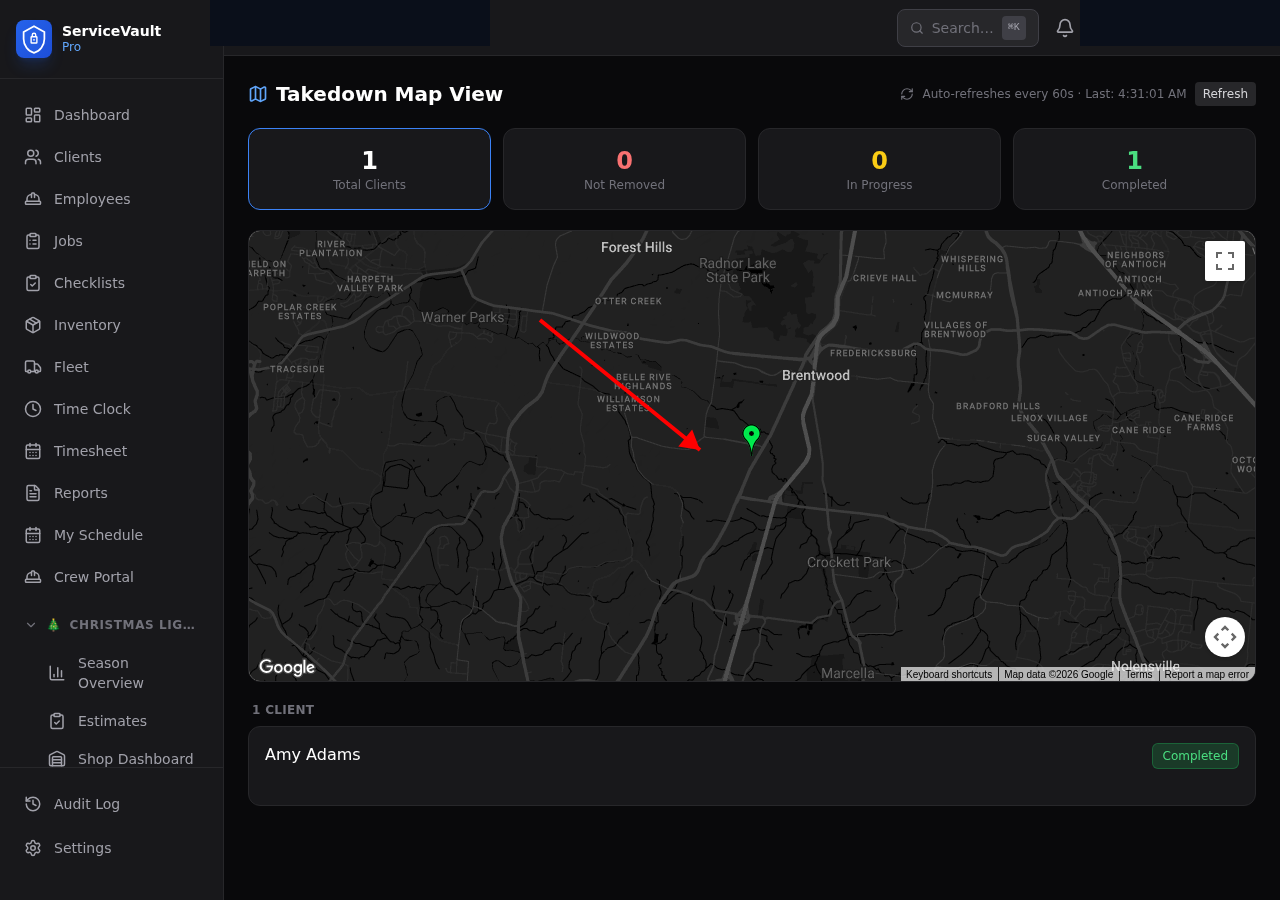Image resolution: width=1280 pixels, height=900 pixels.
Task: Click the Refresh button
Action: [x=1224, y=93]
